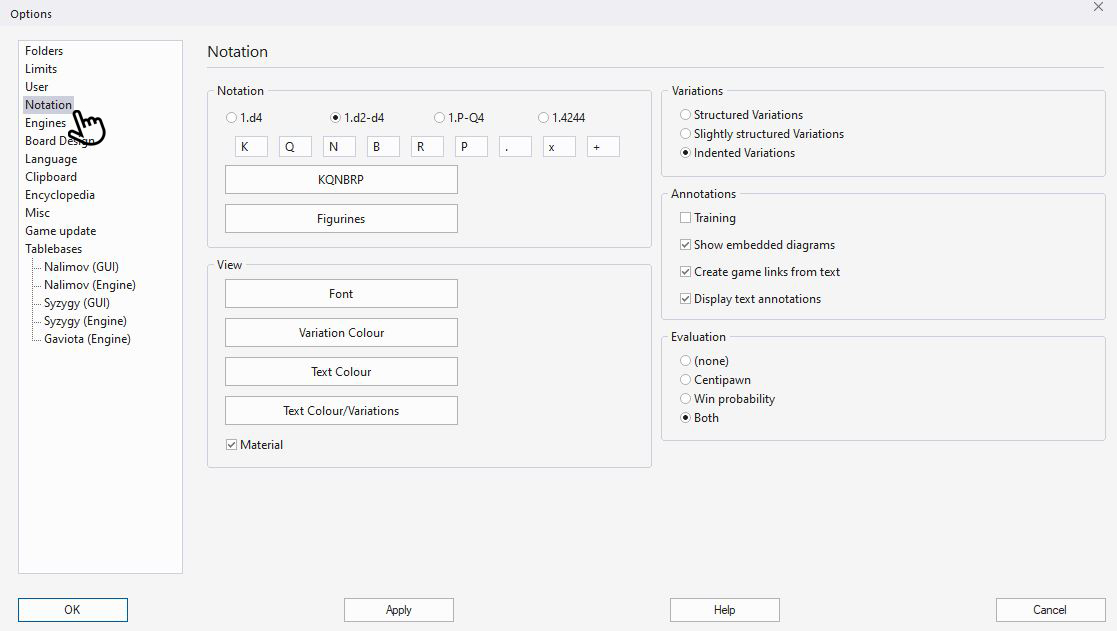The image size is (1117, 631).
Task: Close the Options dialog window
Action: click(1098, 7)
